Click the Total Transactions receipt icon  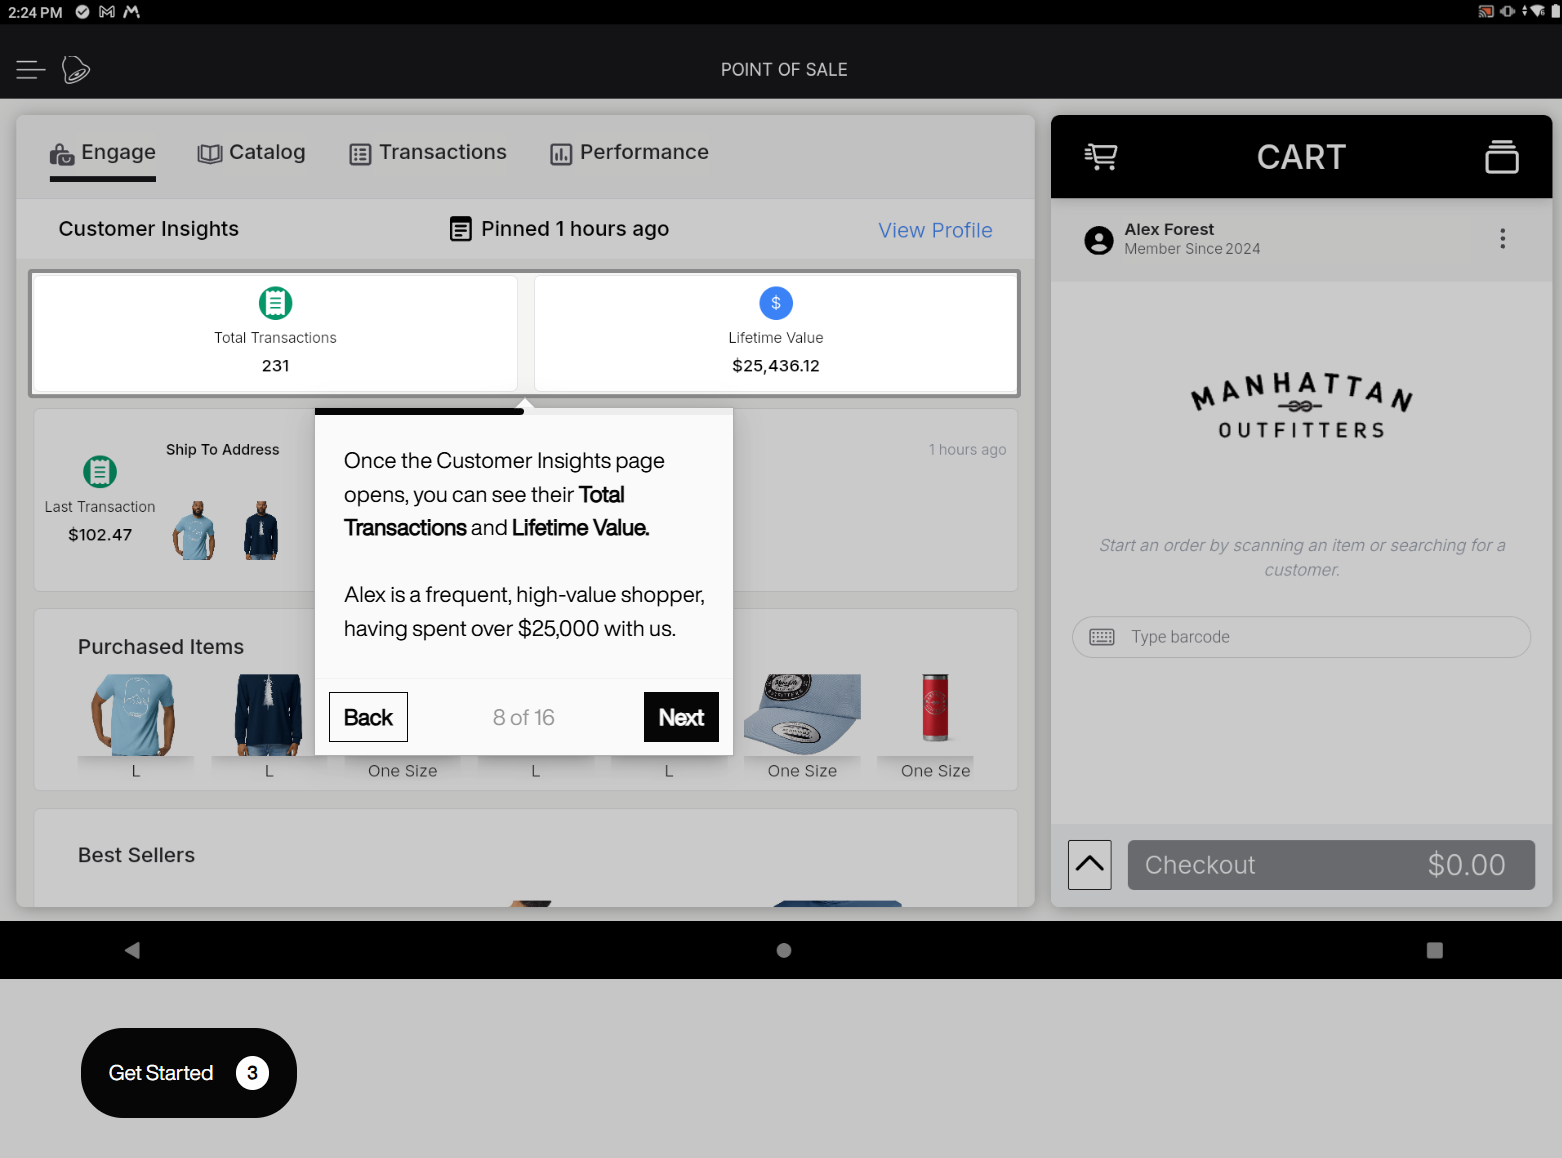(x=275, y=302)
